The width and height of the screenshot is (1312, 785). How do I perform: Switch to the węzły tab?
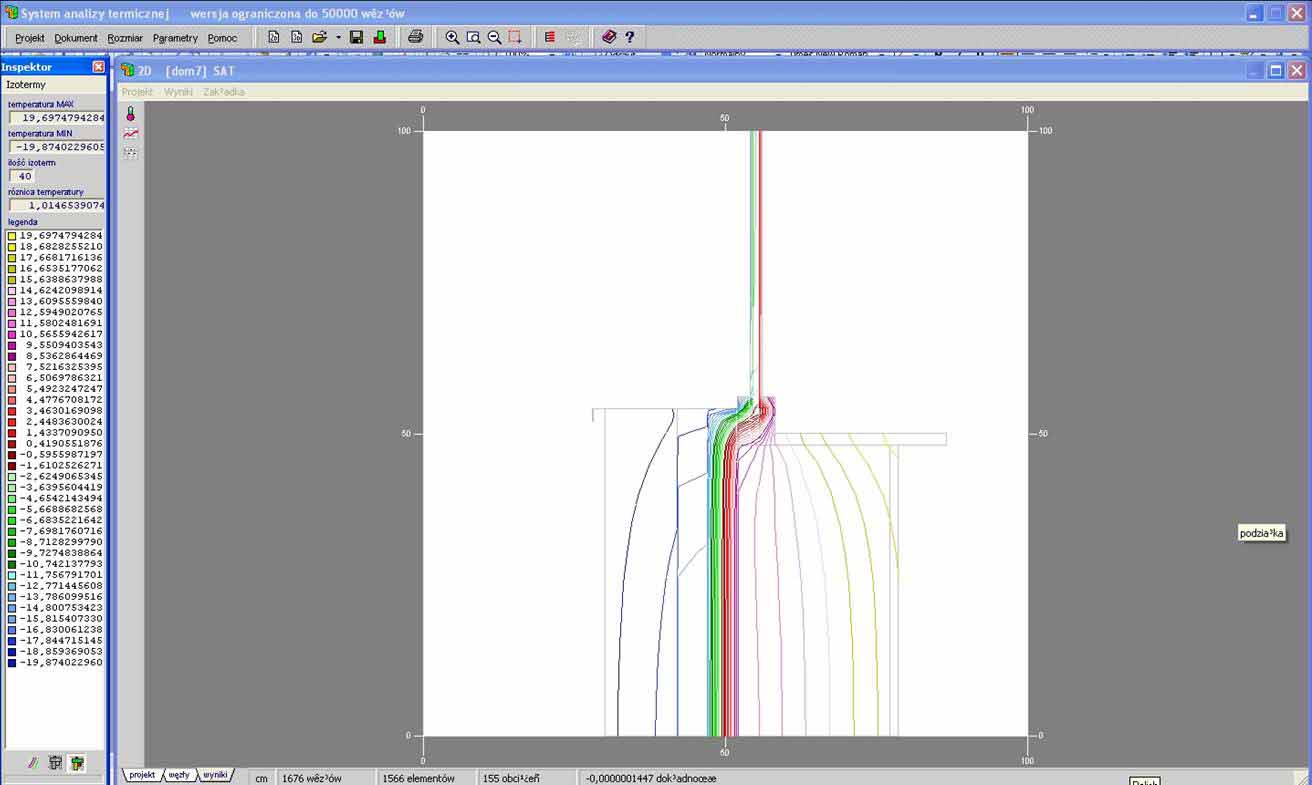click(179, 775)
